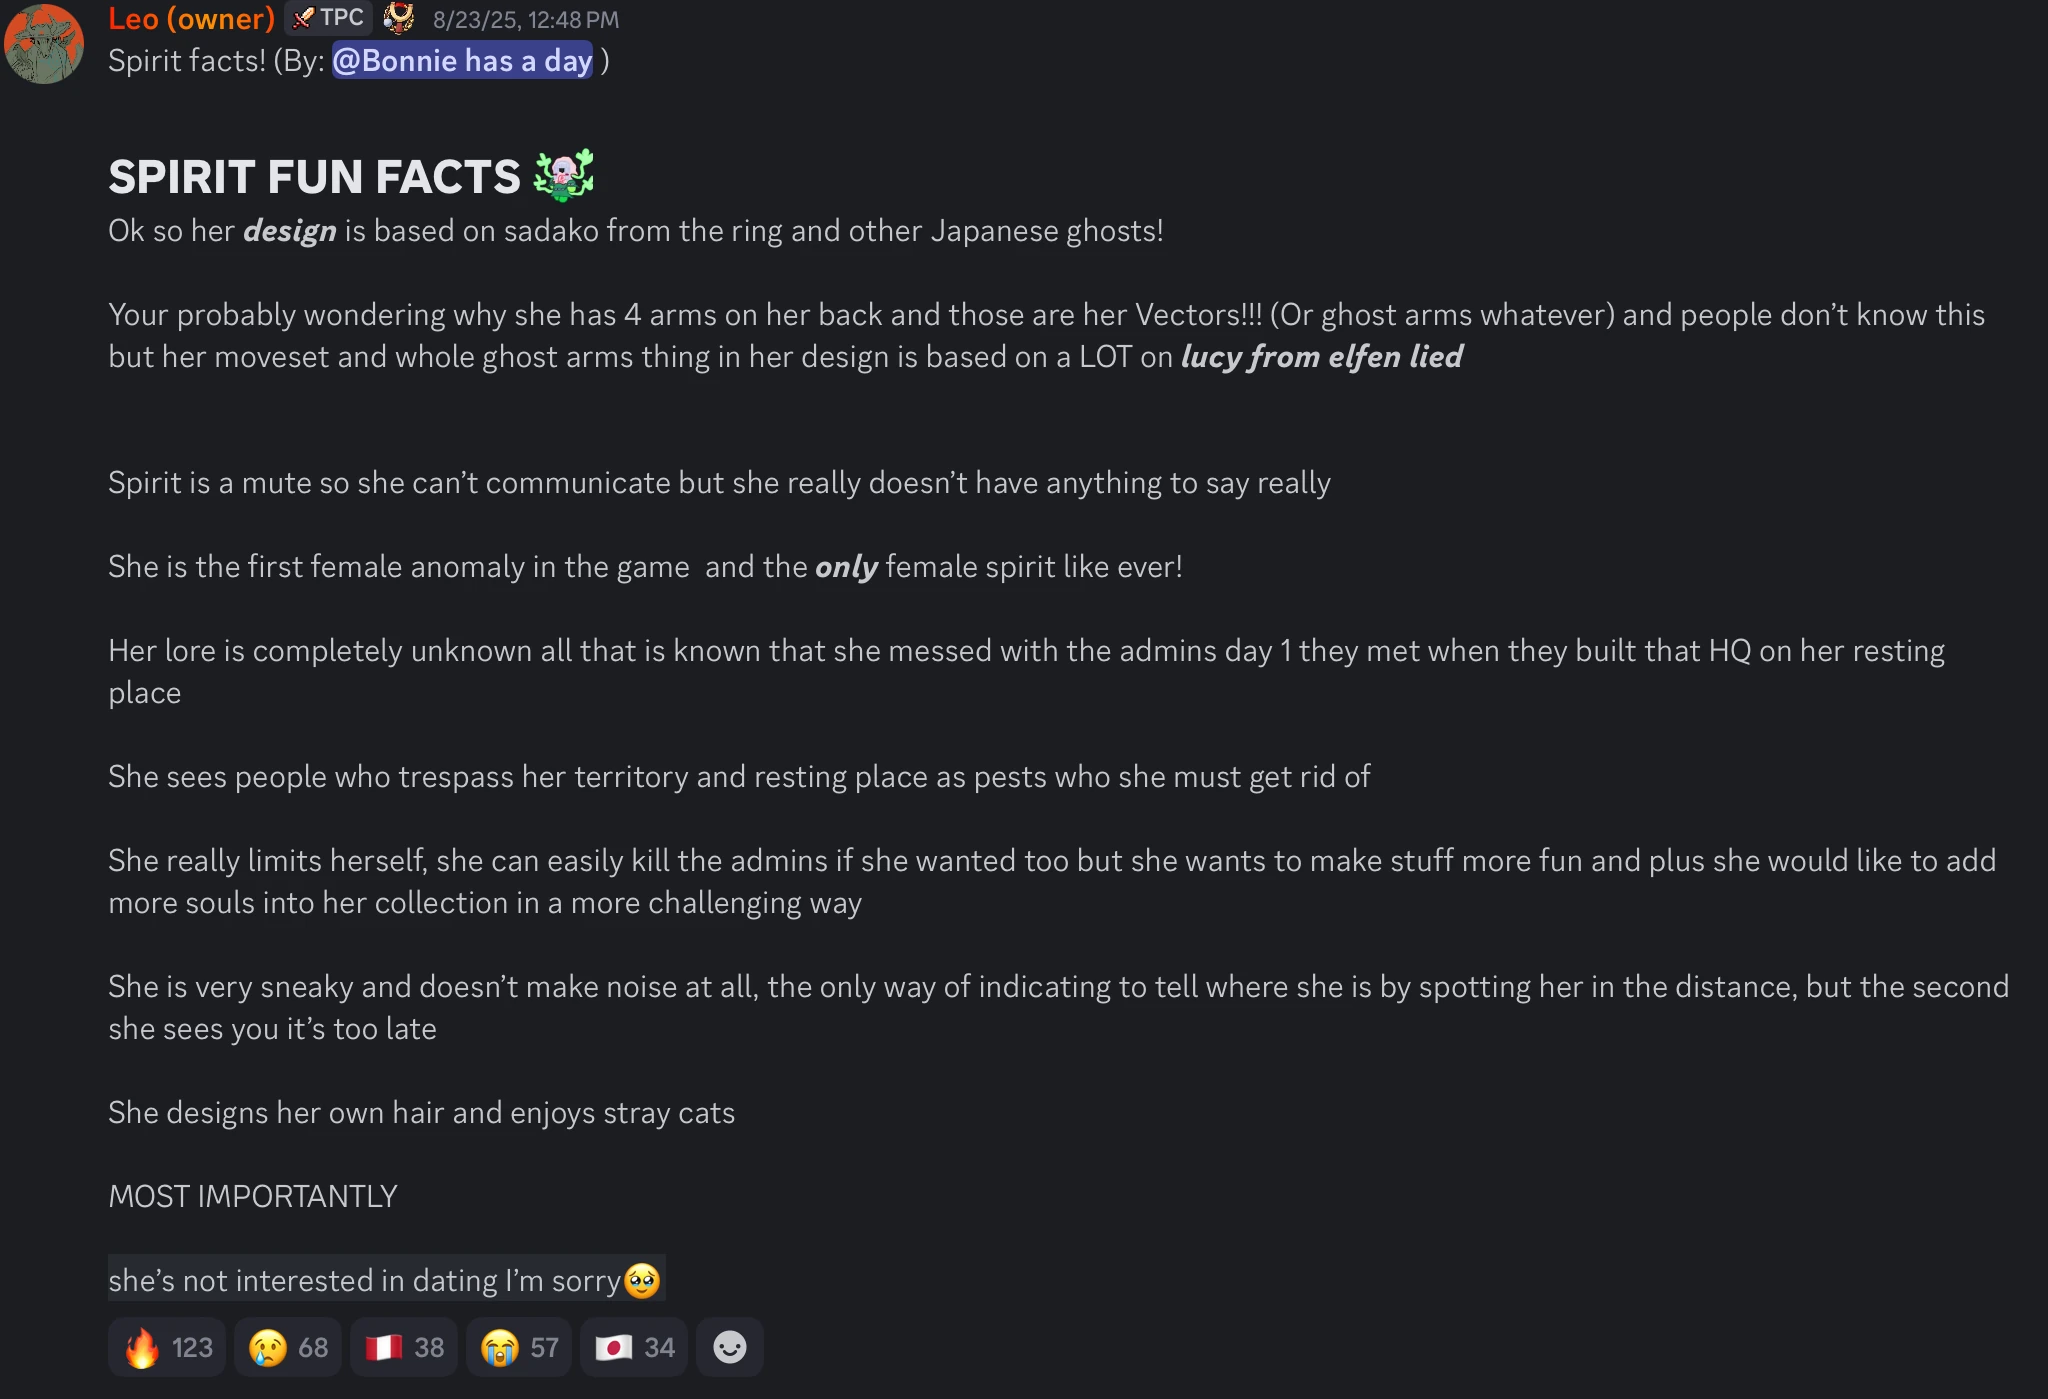2048x1399 pixels.
Task: Toggle the fire reaction with 123
Action: click(x=167, y=1347)
